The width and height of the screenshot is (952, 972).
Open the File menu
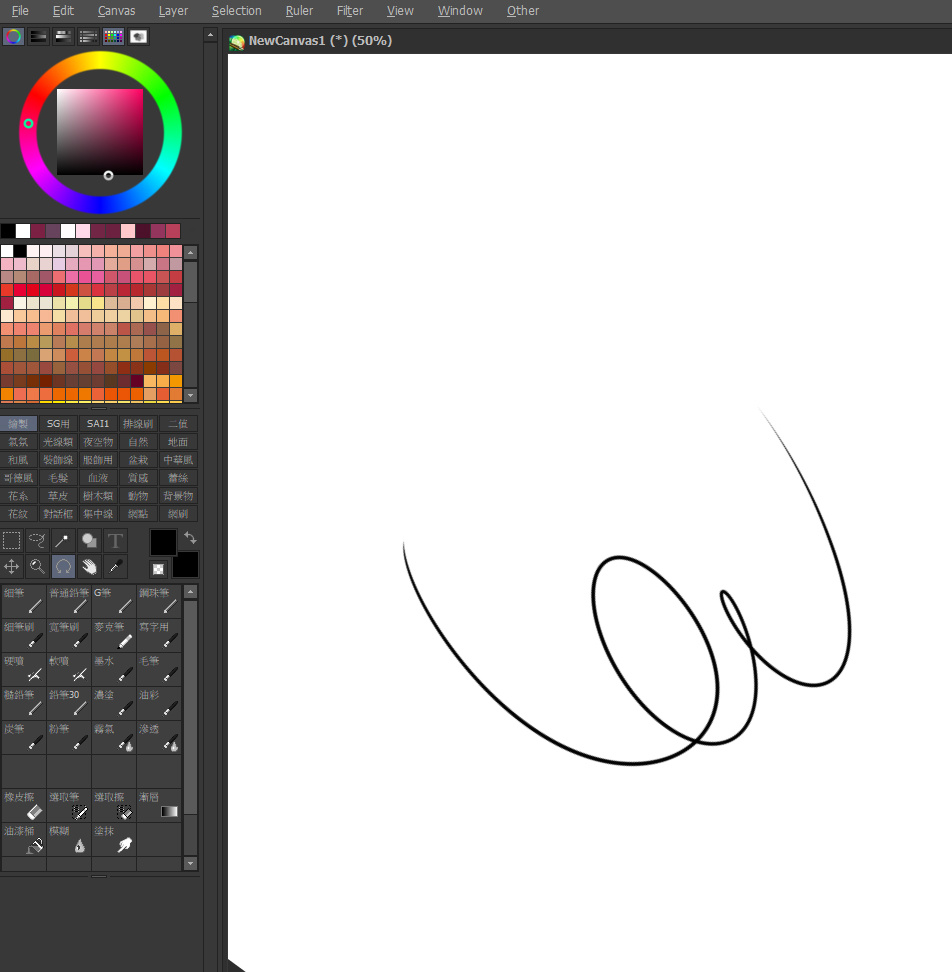coord(20,11)
